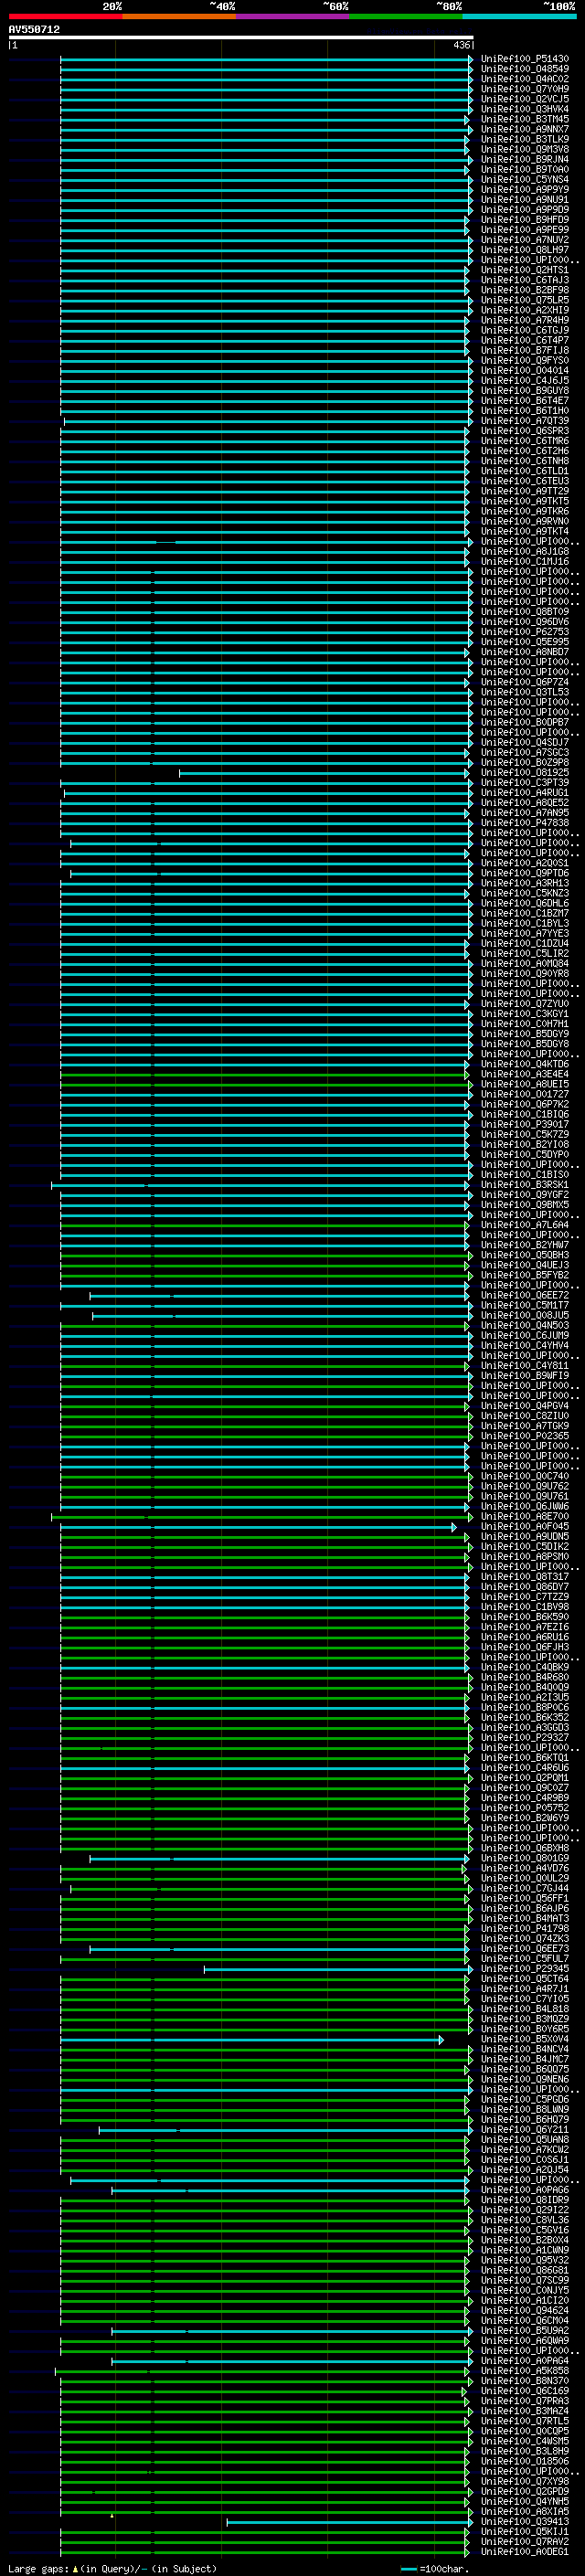Open hit UniRef100_P51430
The image size is (585, 2576).
tap(524, 59)
